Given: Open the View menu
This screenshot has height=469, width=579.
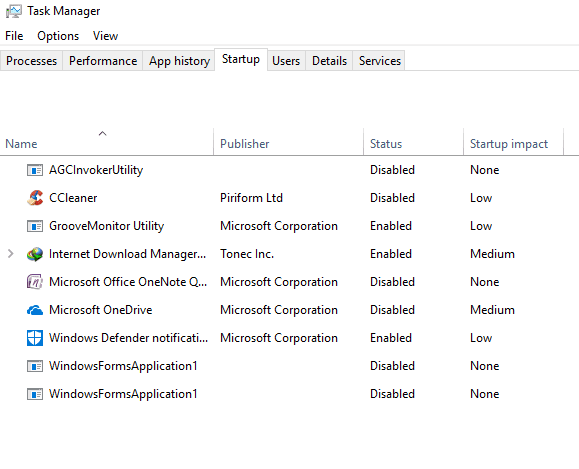Looking at the screenshot, I should pyautogui.click(x=105, y=36).
